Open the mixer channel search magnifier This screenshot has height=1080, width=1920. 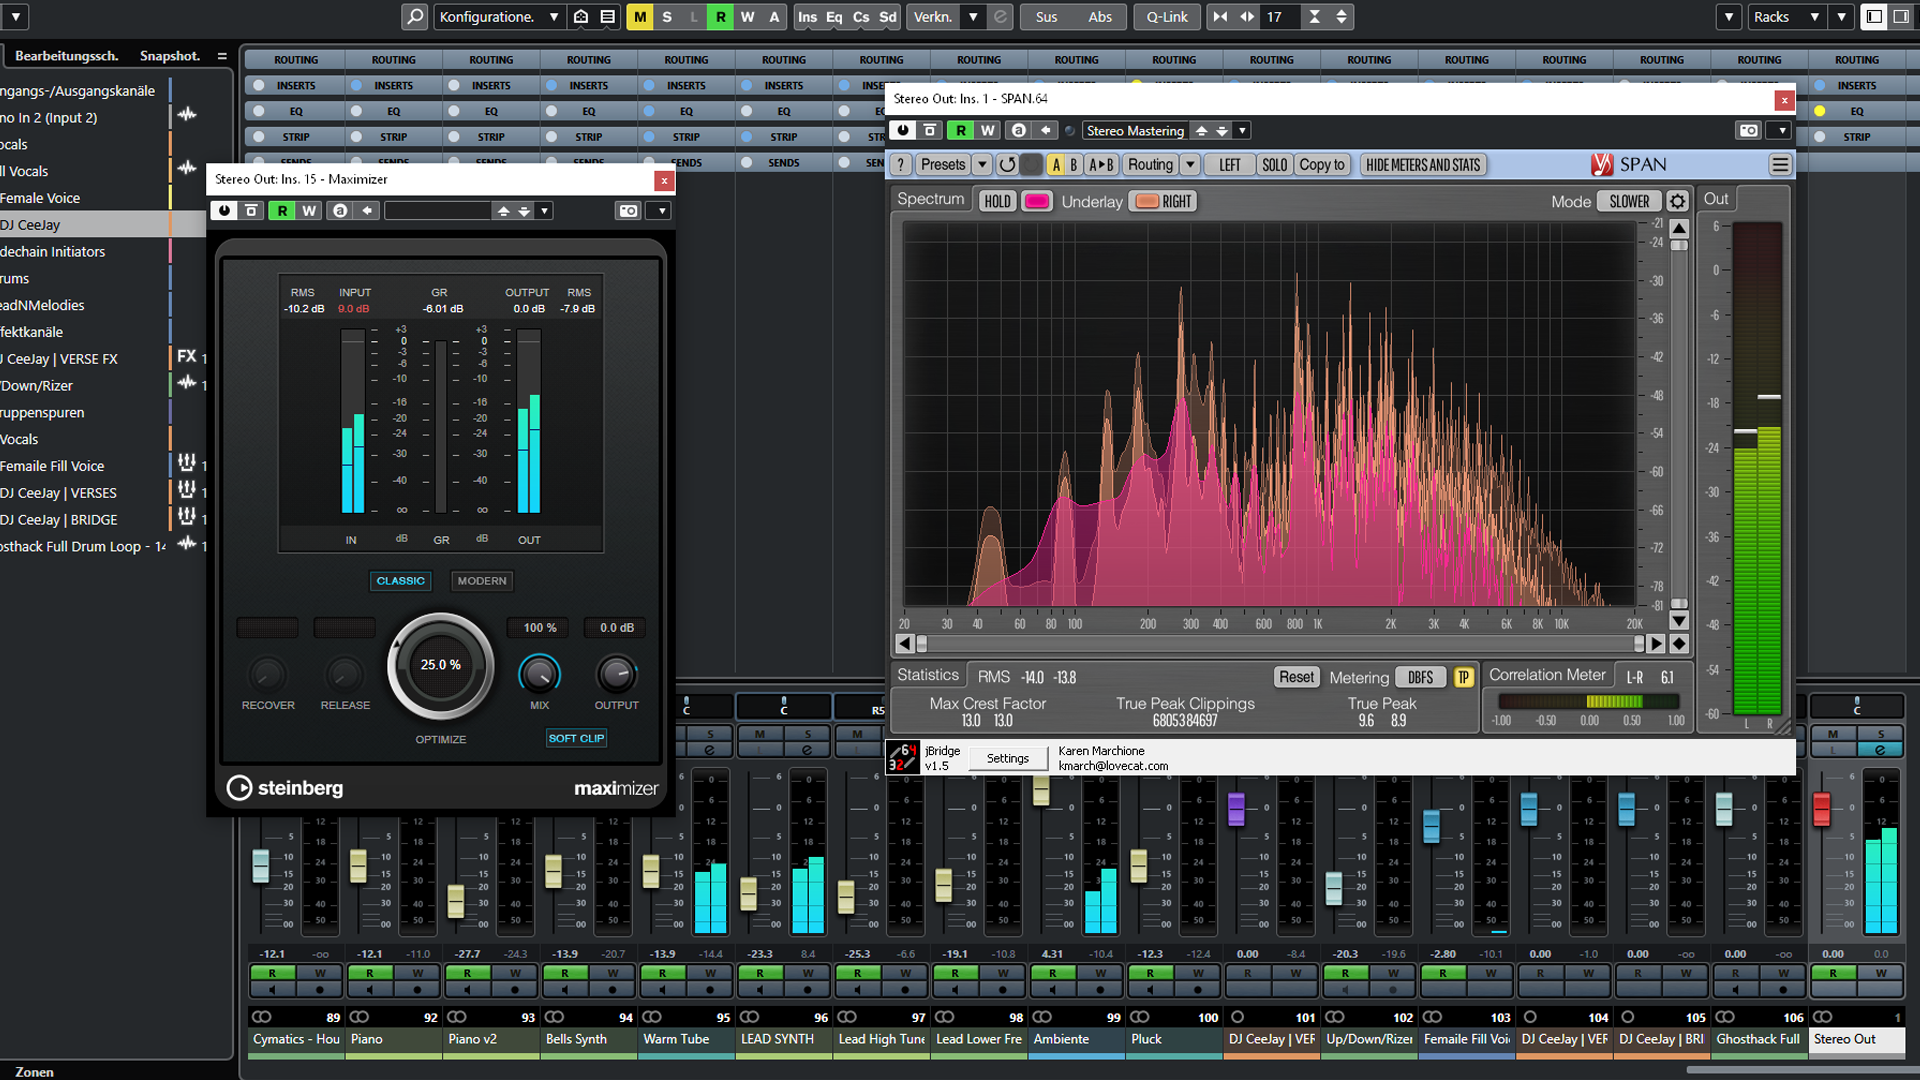click(414, 17)
